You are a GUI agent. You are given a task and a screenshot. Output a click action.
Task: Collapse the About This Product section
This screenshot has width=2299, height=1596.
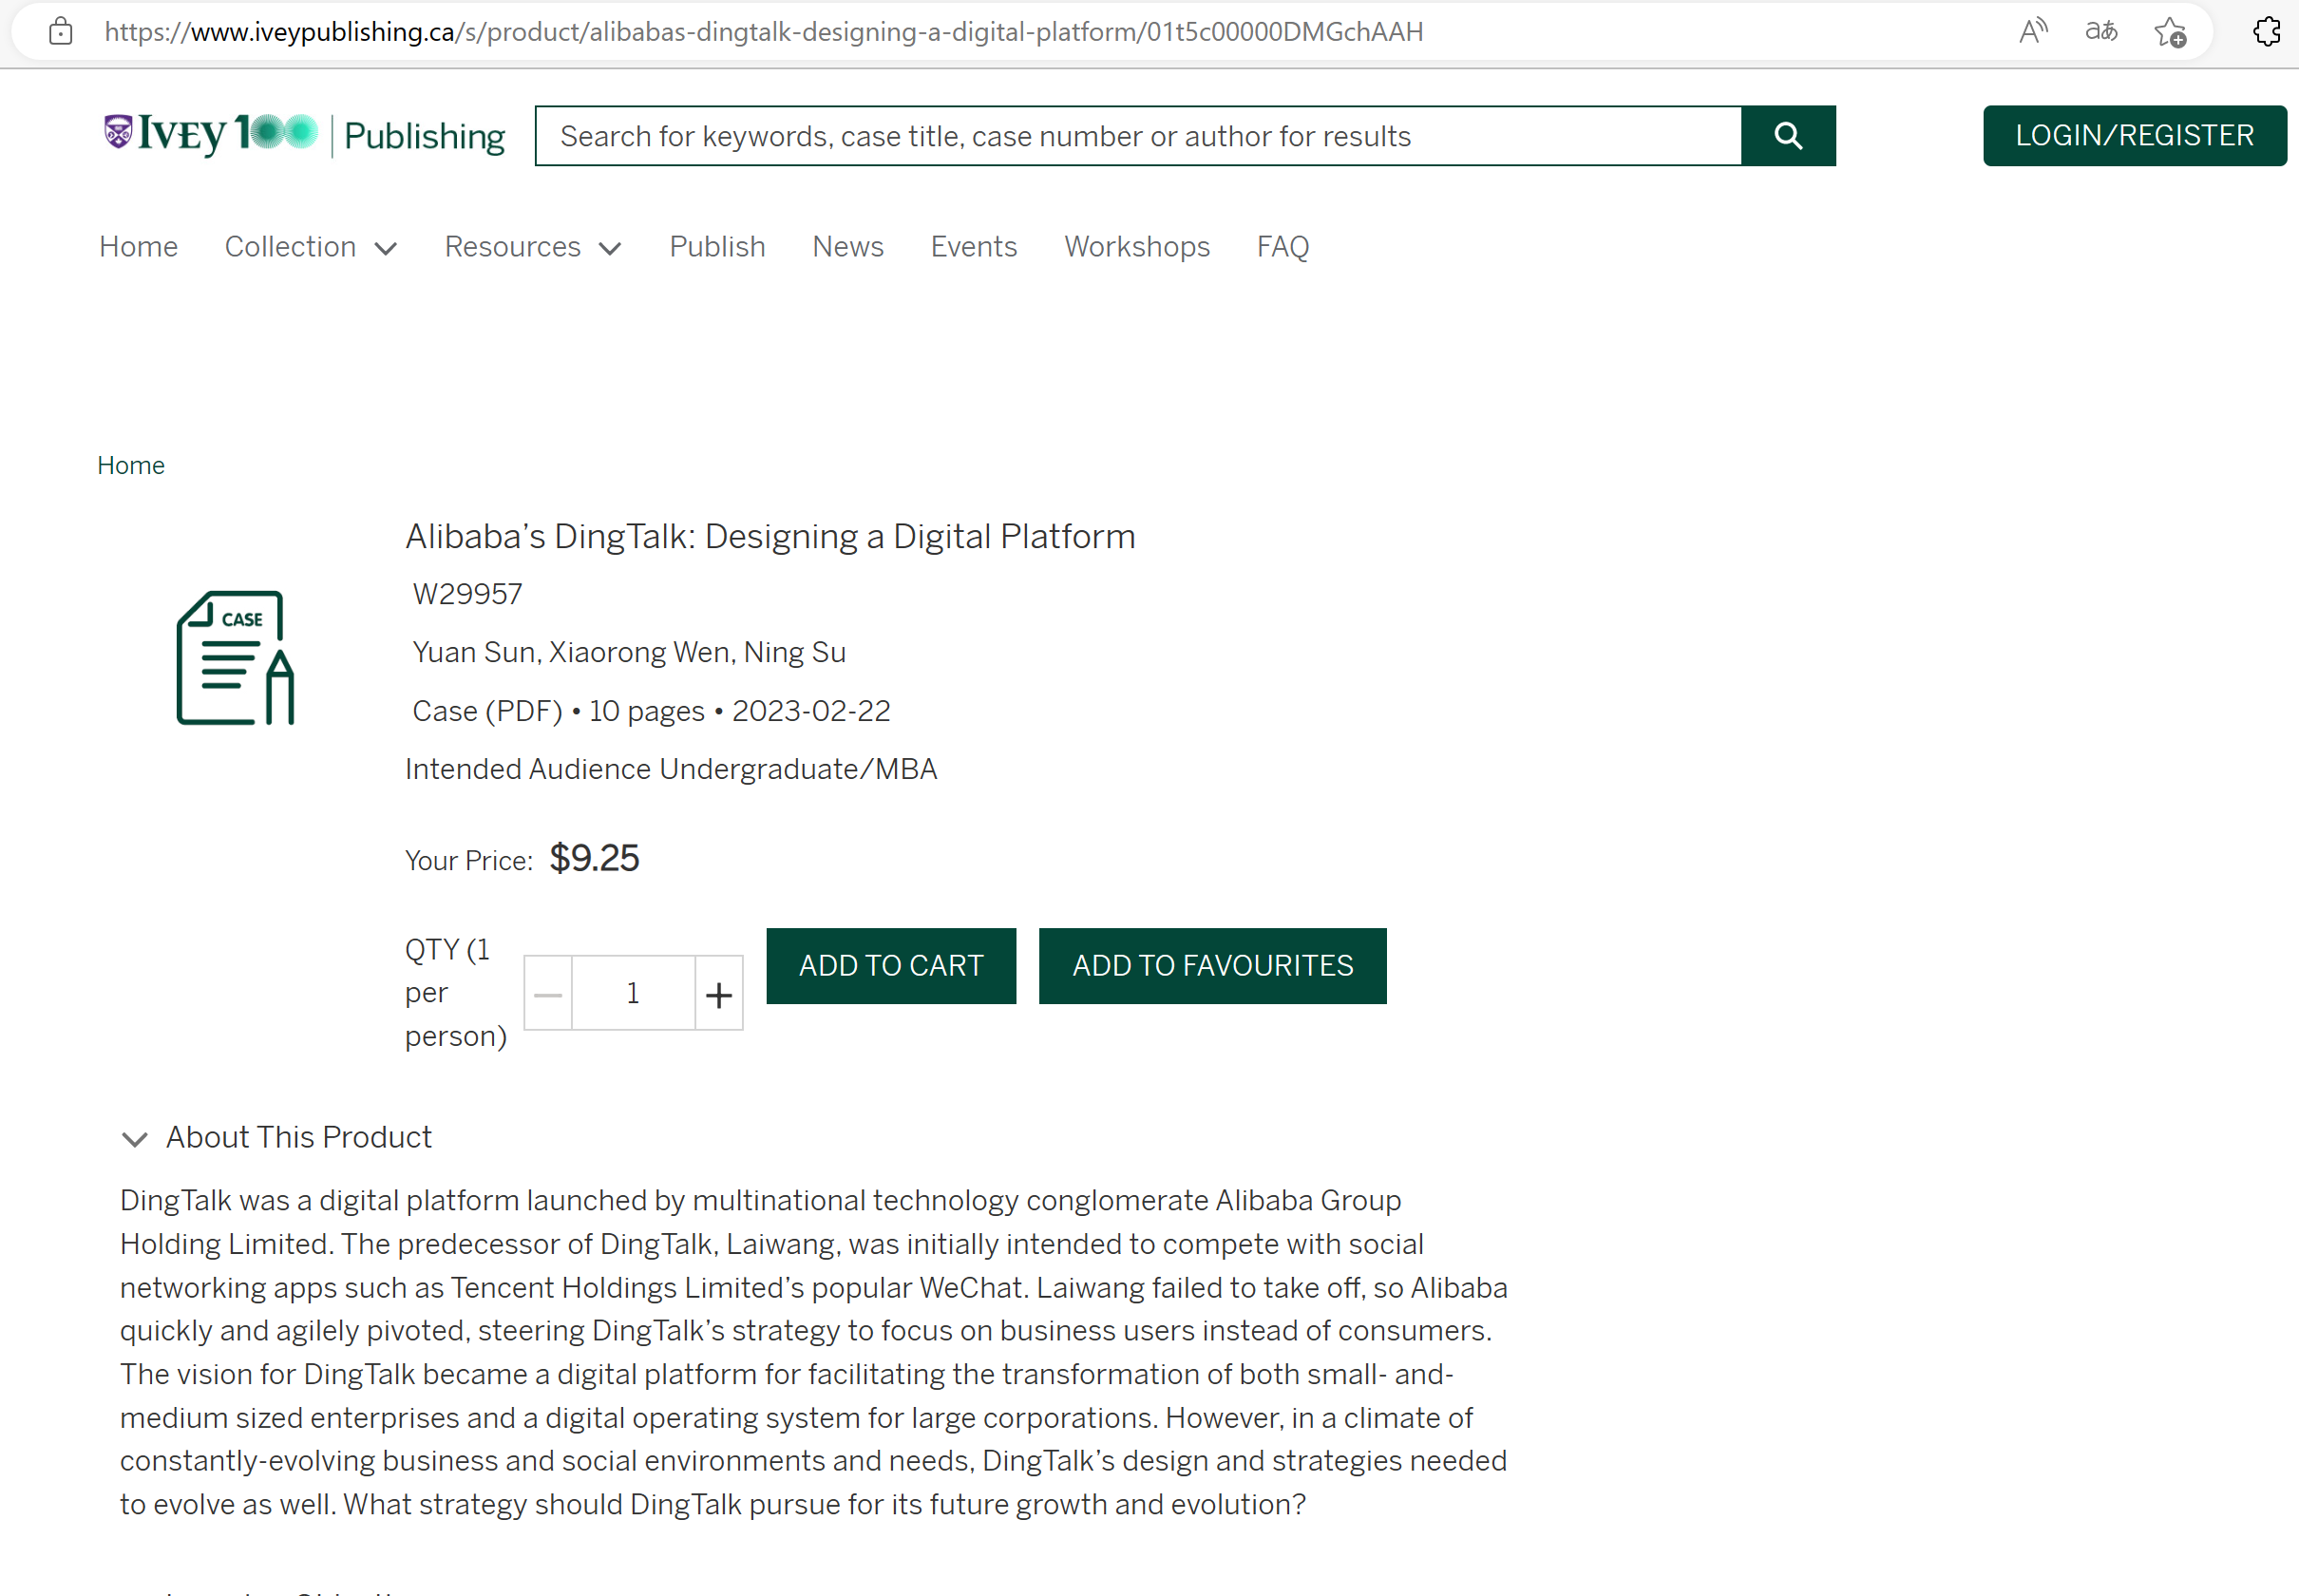pyautogui.click(x=135, y=1138)
